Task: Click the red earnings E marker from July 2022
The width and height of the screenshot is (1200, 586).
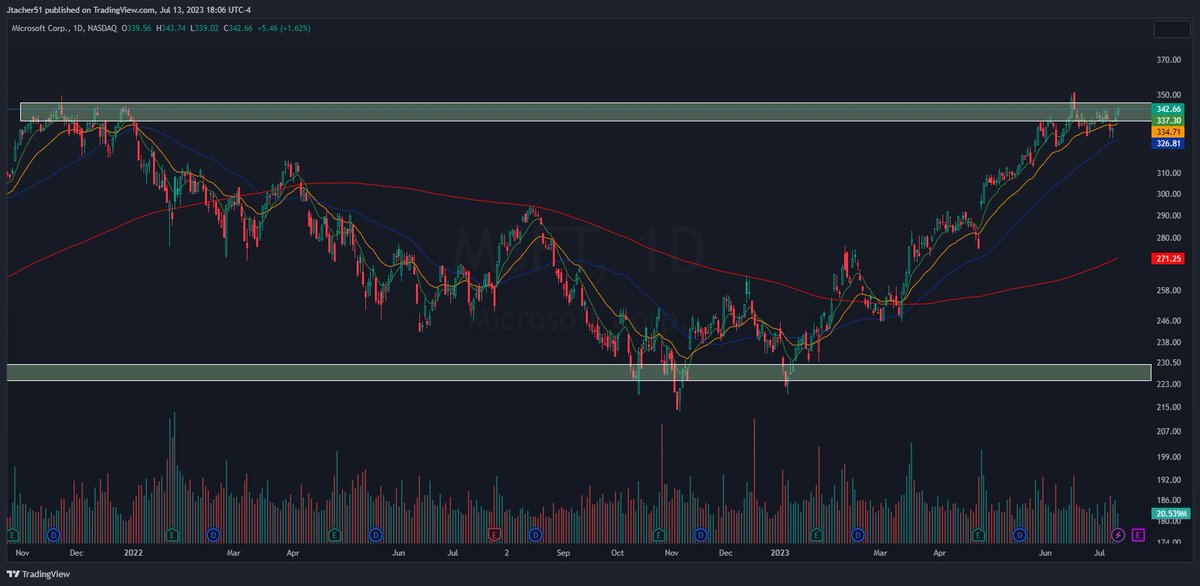Action: click(494, 535)
